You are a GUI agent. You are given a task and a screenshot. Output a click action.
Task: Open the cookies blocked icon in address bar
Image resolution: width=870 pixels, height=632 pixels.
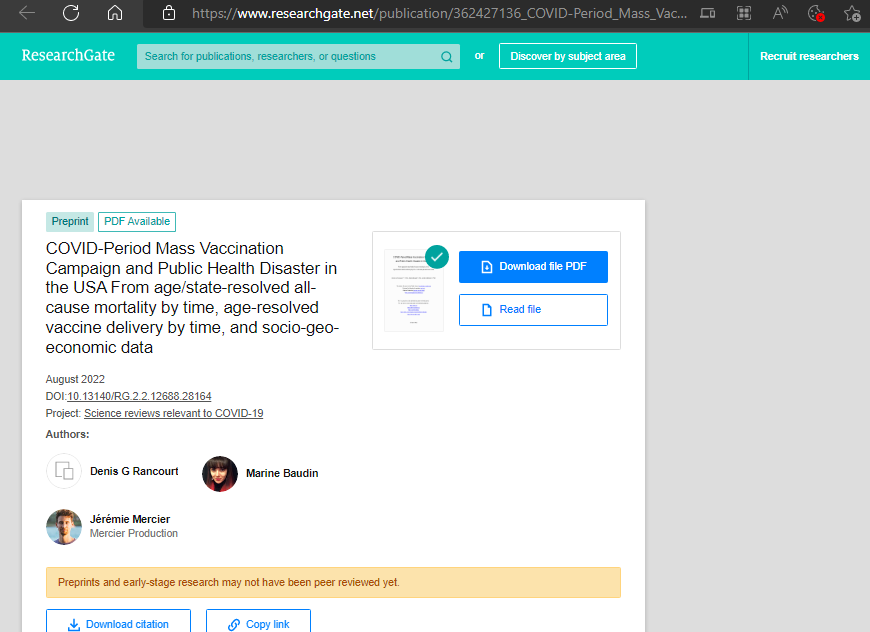click(816, 13)
